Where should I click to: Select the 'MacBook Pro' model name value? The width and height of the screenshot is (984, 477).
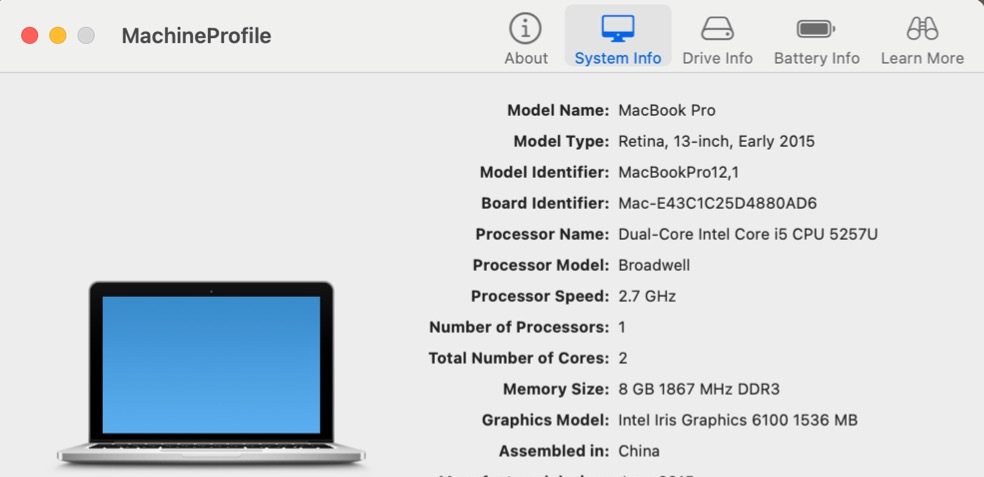click(666, 110)
